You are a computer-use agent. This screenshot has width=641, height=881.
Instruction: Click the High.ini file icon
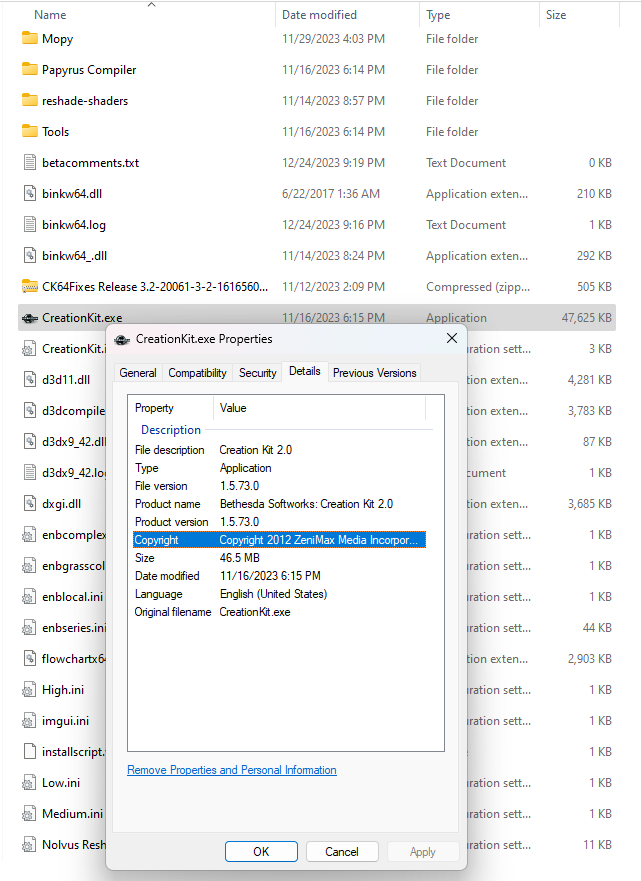[30, 689]
